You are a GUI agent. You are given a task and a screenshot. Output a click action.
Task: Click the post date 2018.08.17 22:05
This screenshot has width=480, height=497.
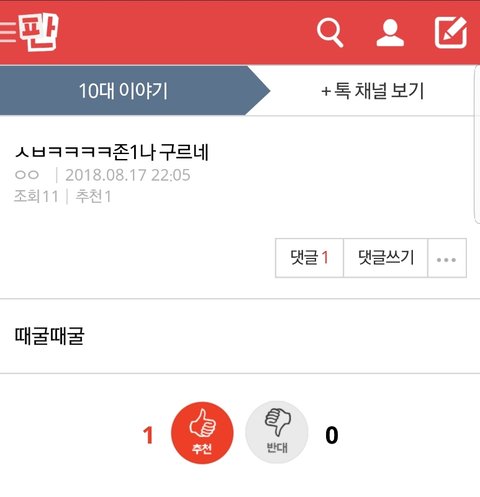click(128, 175)
